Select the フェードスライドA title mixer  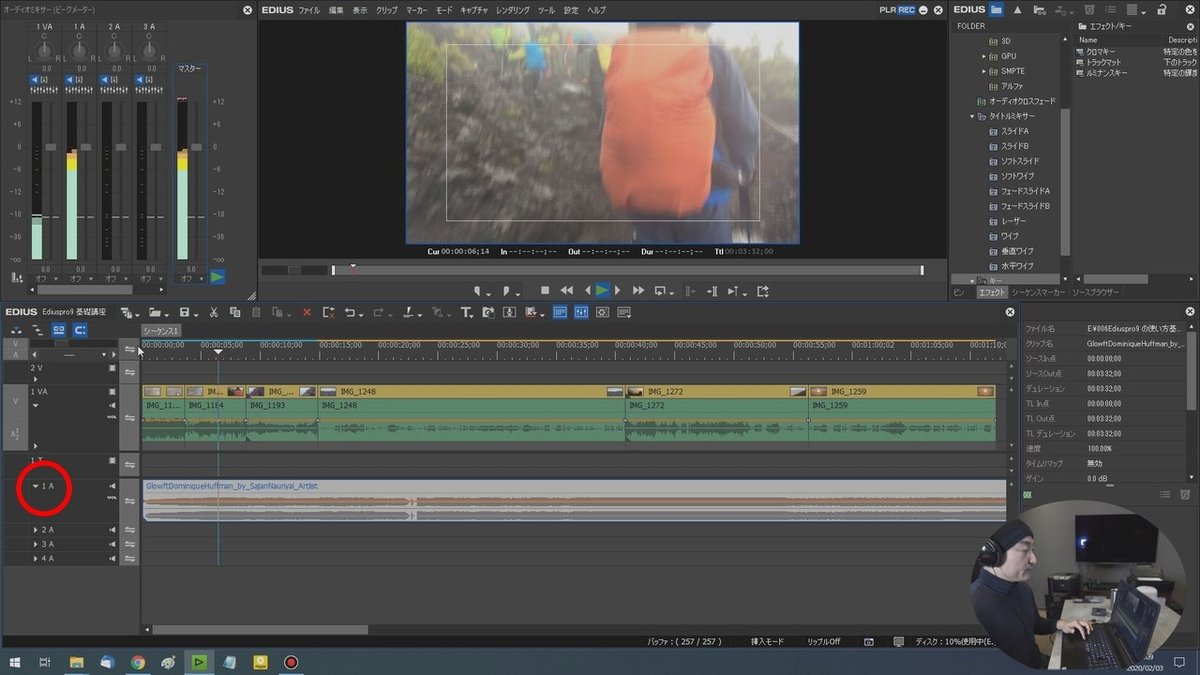(x=1025, y=191)
